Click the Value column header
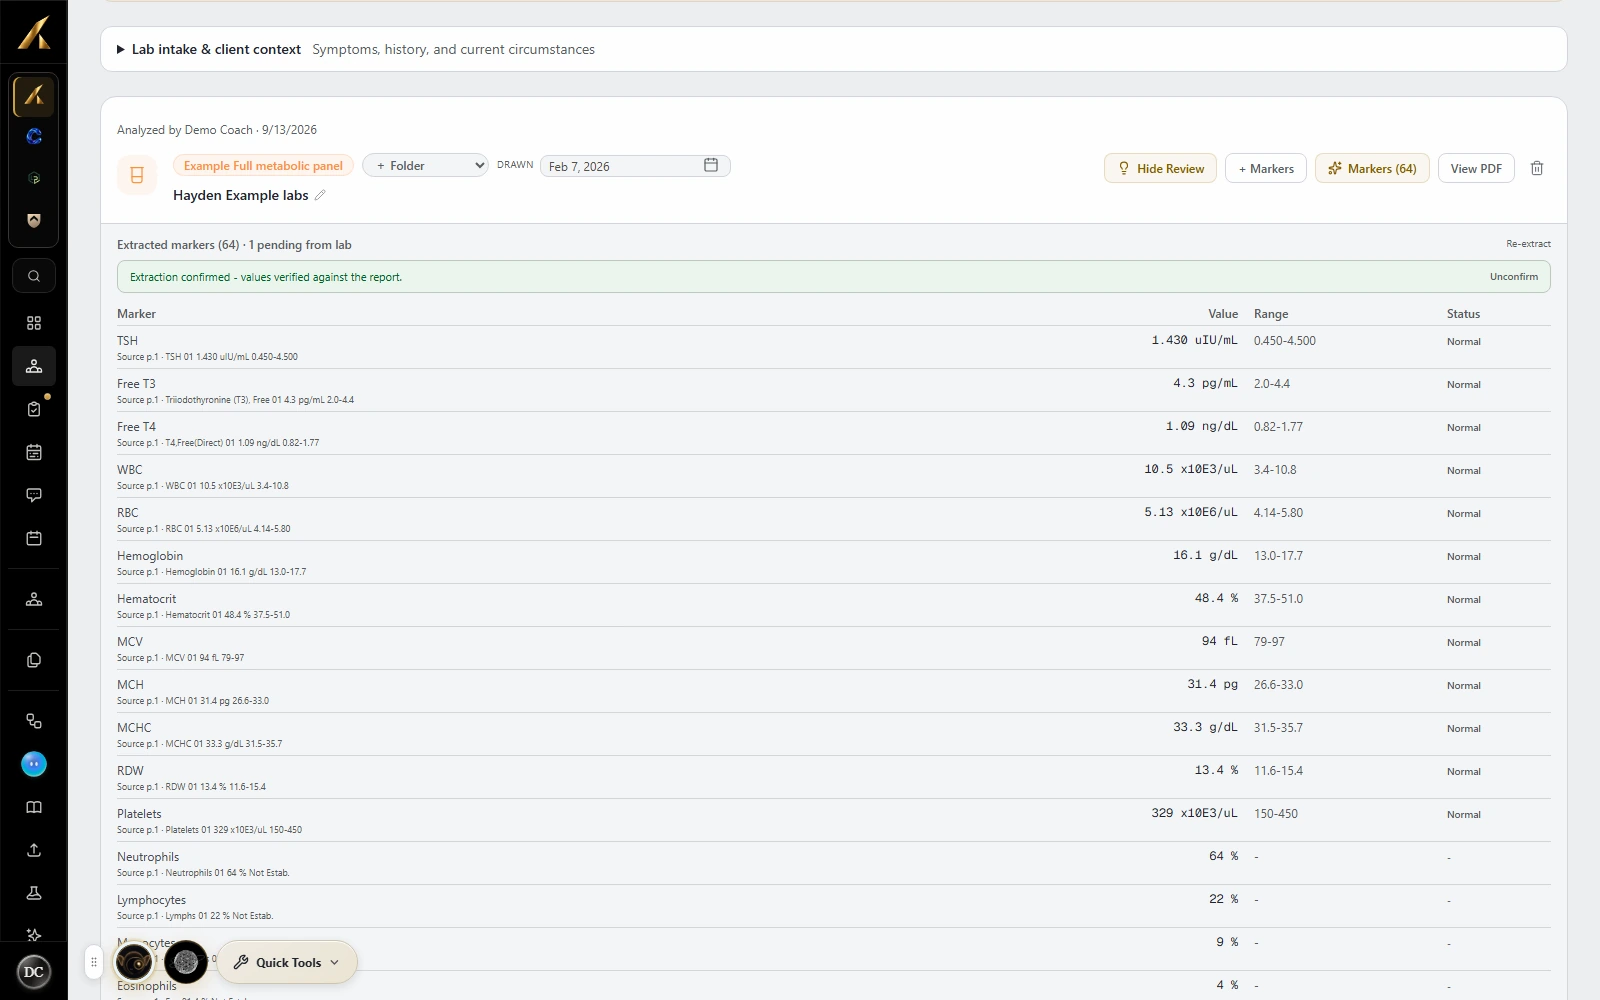1600x1000 pixels. click(1223, 314)
